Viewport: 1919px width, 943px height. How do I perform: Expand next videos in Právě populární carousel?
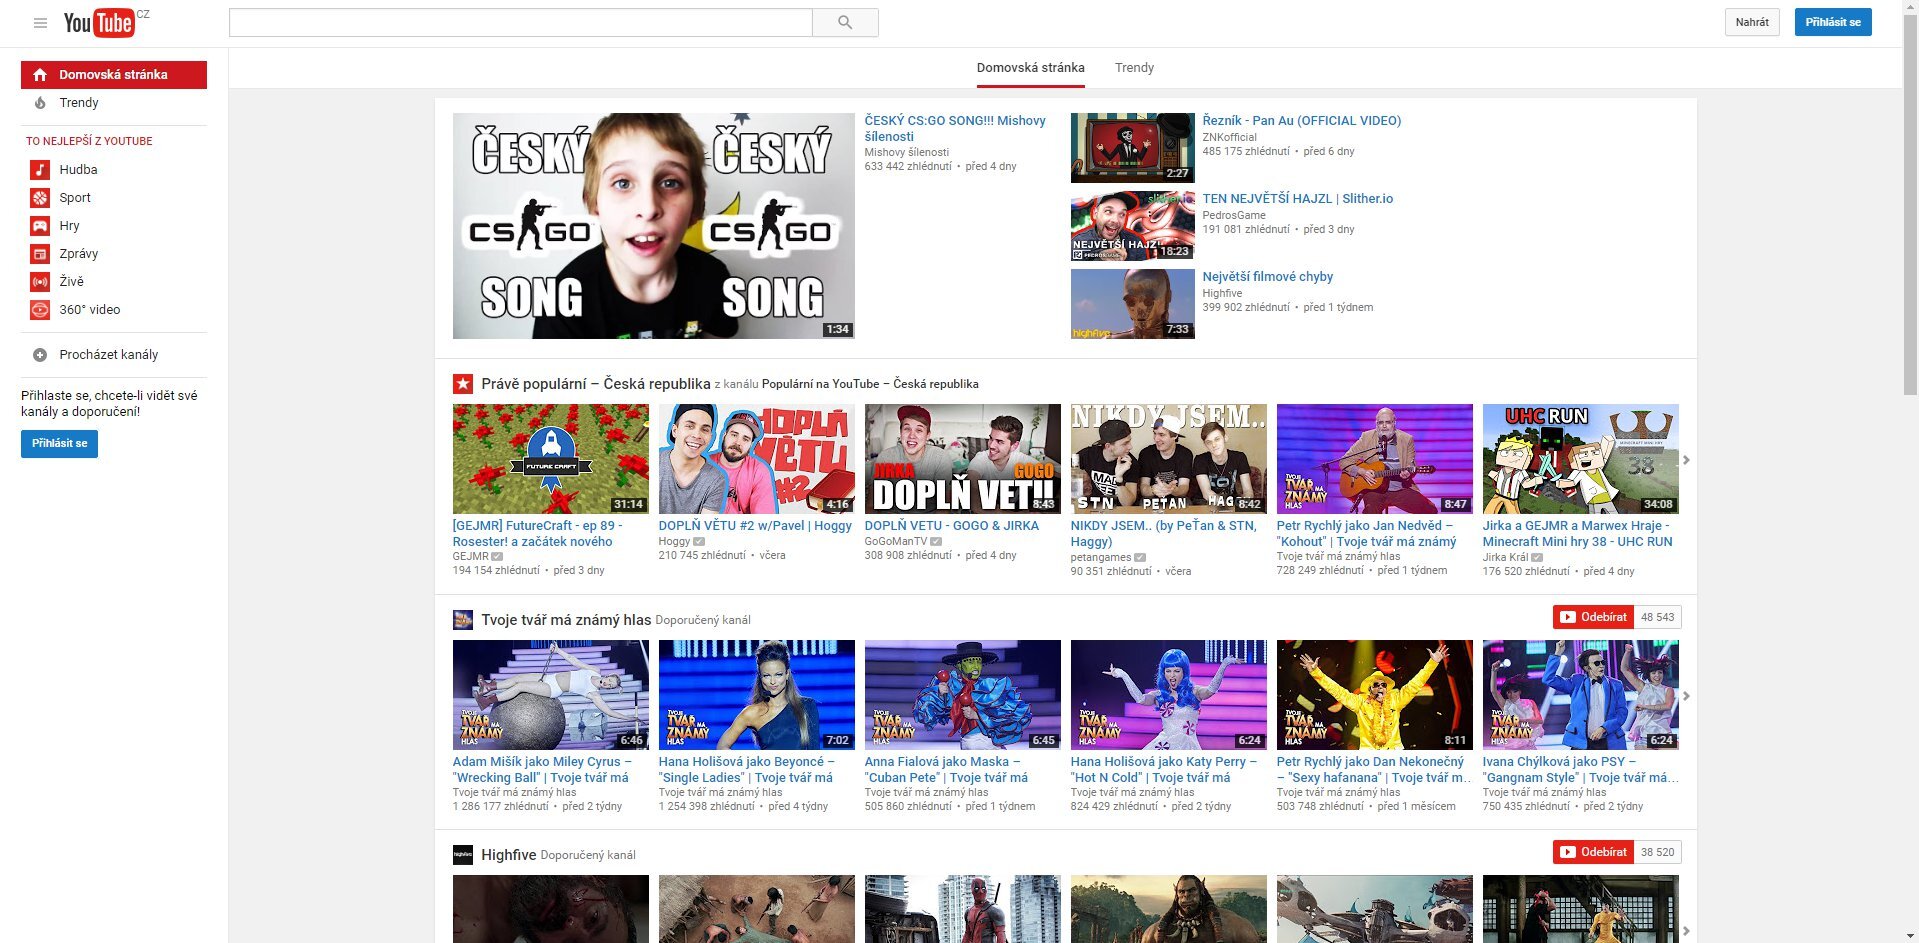[x=1685, y=460]
